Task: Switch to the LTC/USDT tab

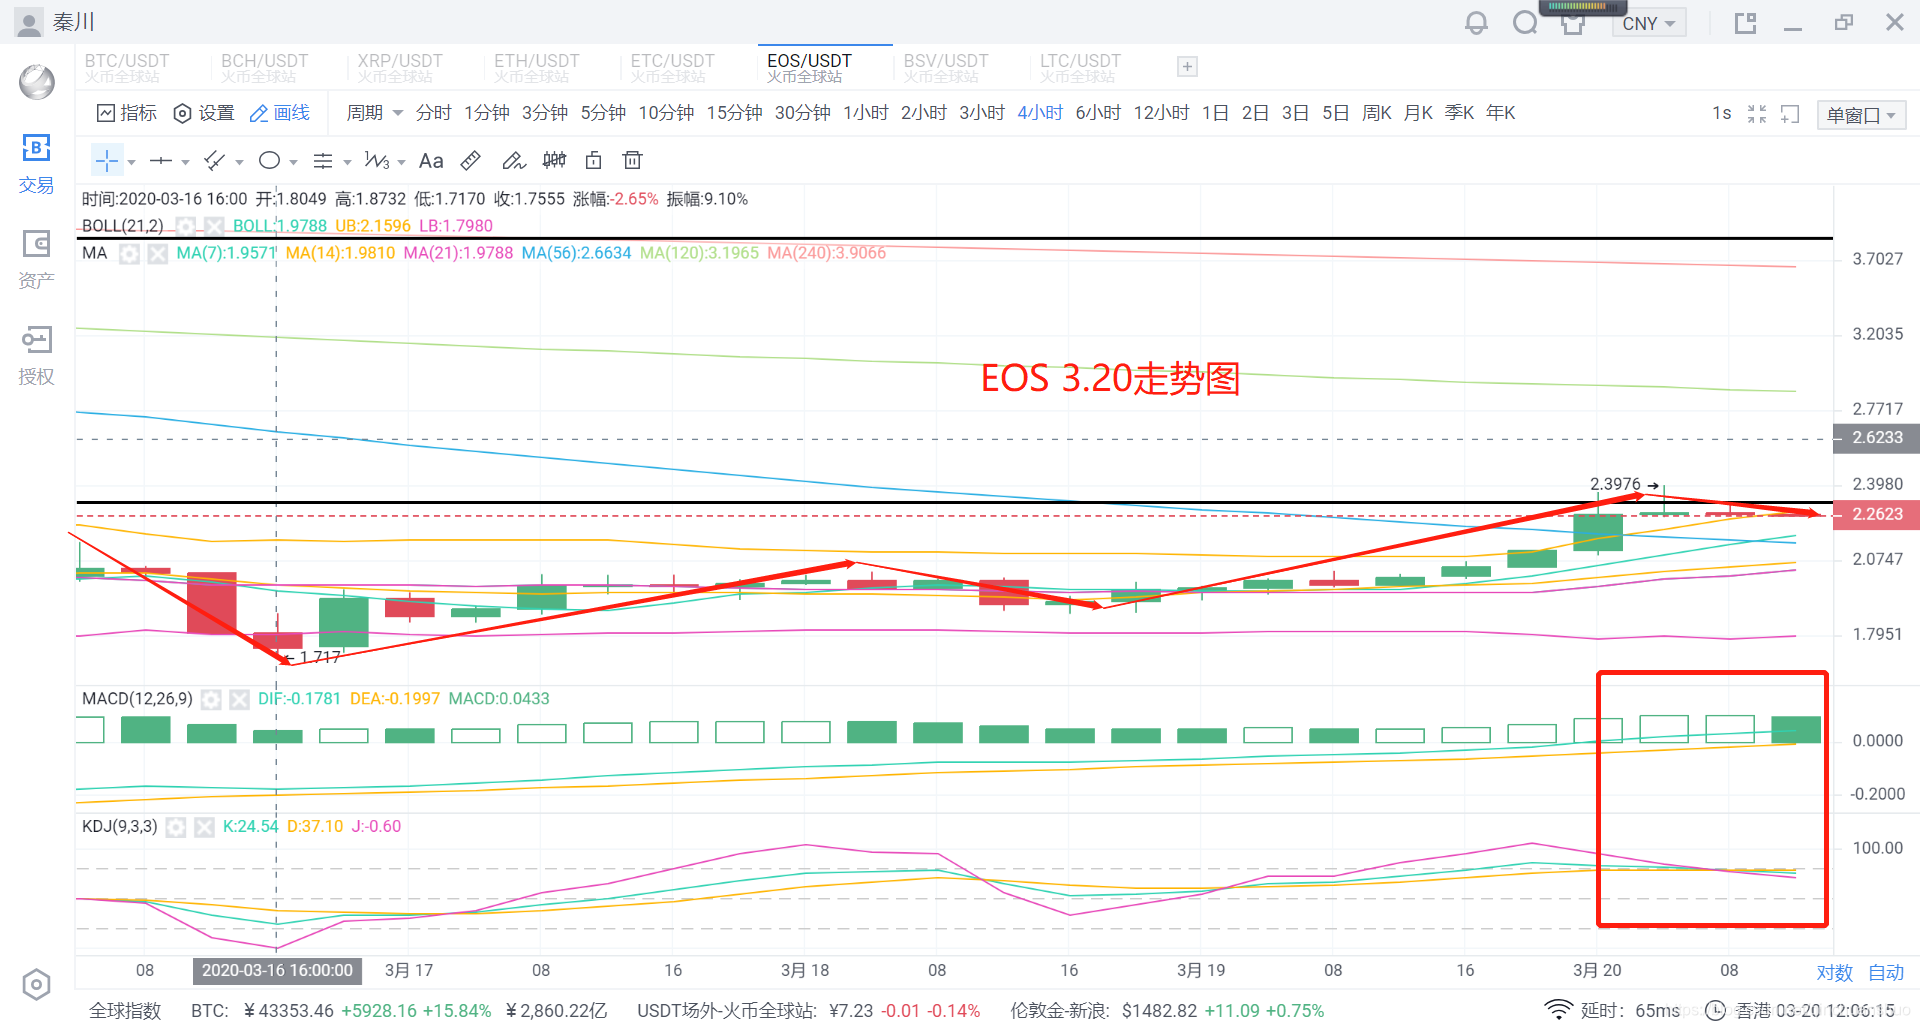Action: 1081,67
